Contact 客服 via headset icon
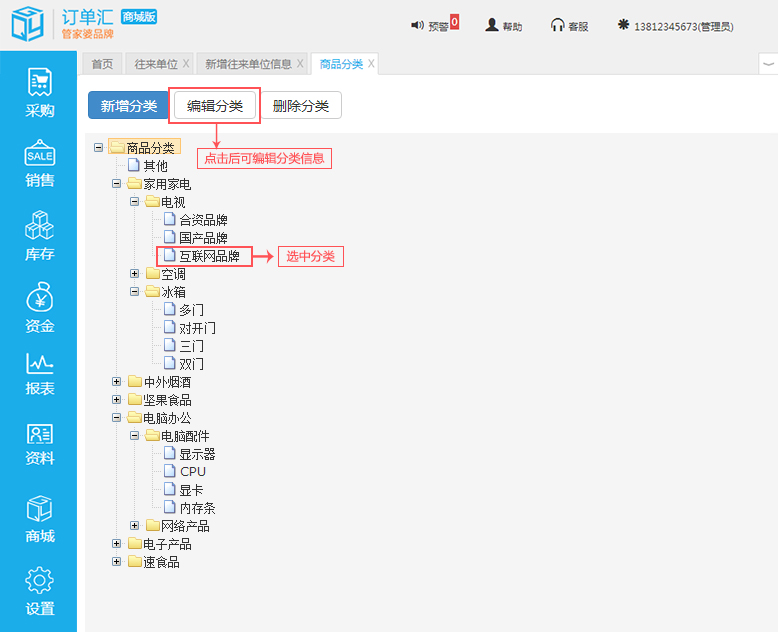The width and height of the screenshot is (780, 632). click(557, 25)
